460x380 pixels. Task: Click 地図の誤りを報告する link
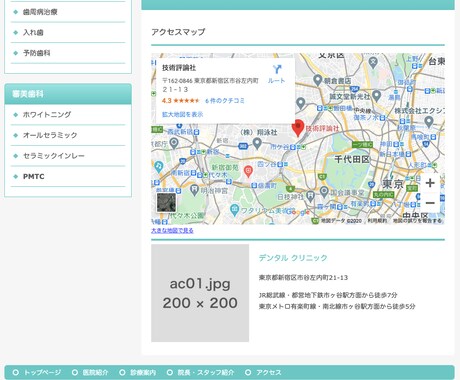click(417, 221)
